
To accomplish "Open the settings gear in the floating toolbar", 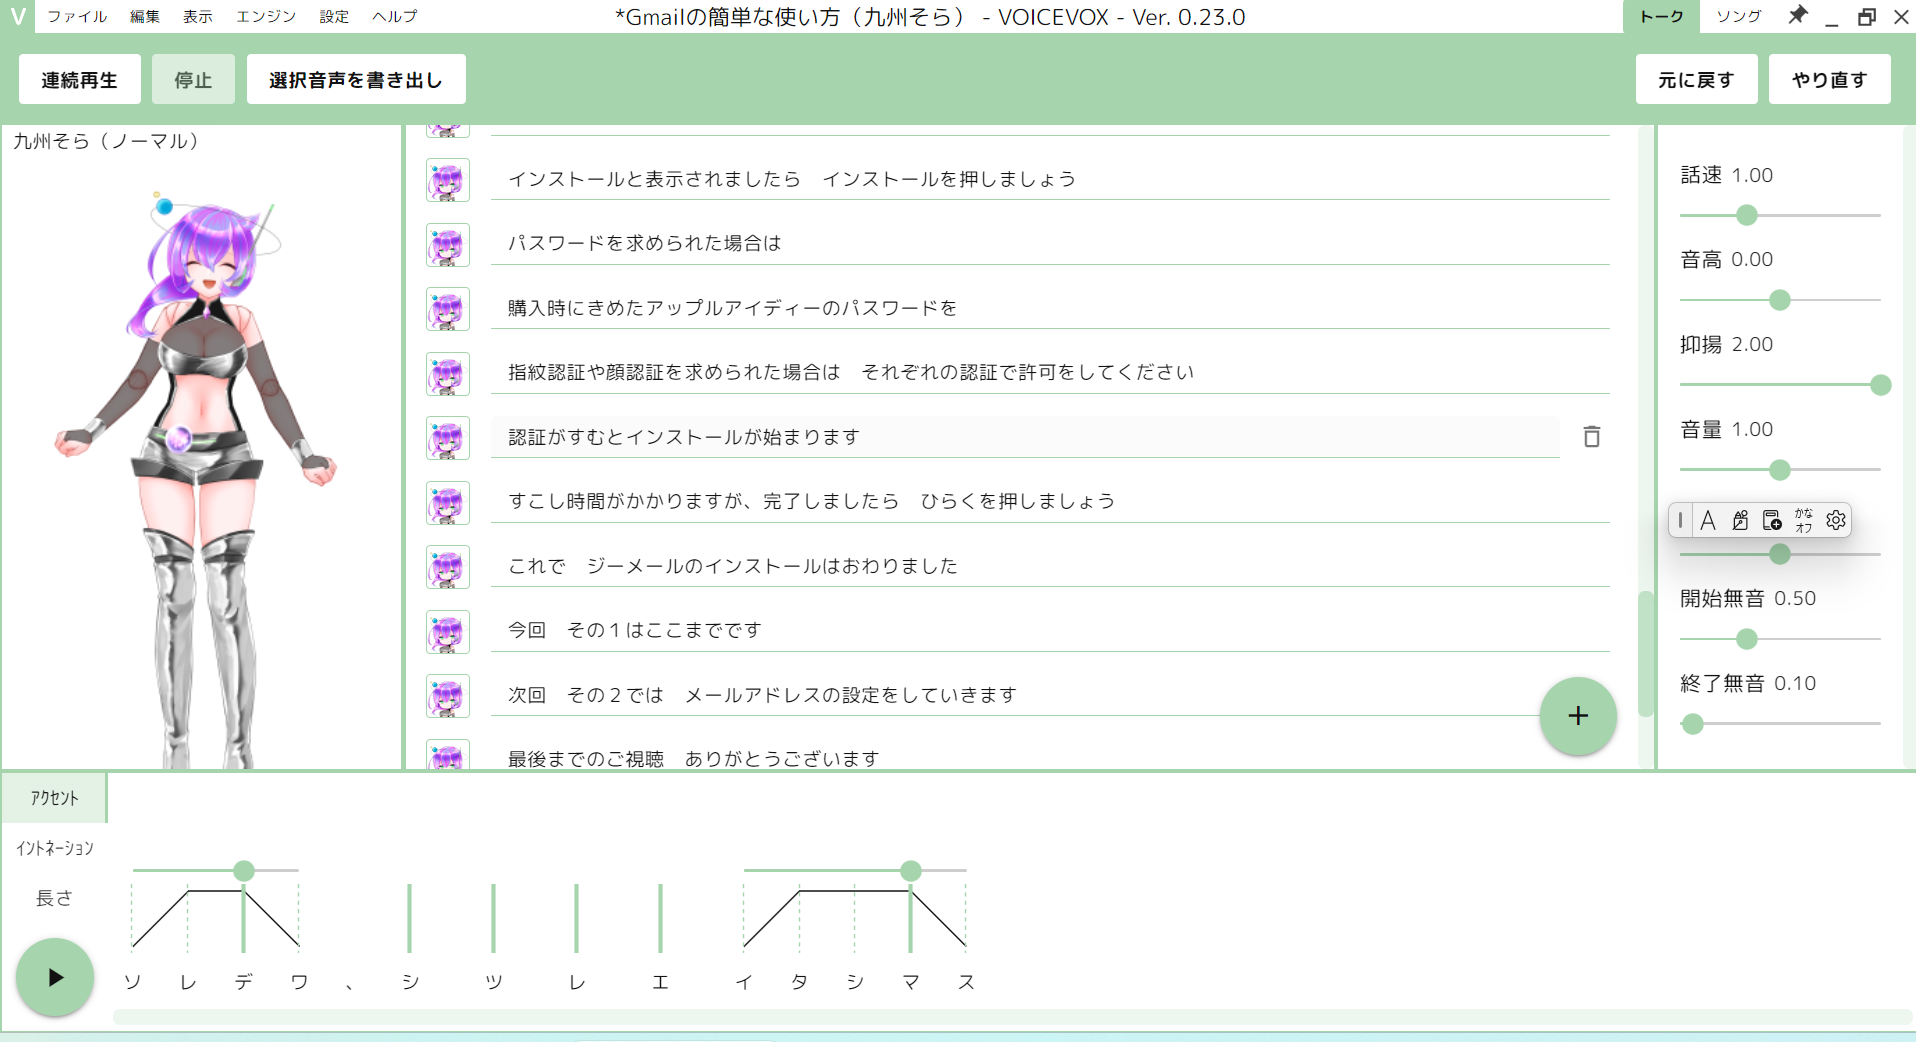I will (1836, 520).
